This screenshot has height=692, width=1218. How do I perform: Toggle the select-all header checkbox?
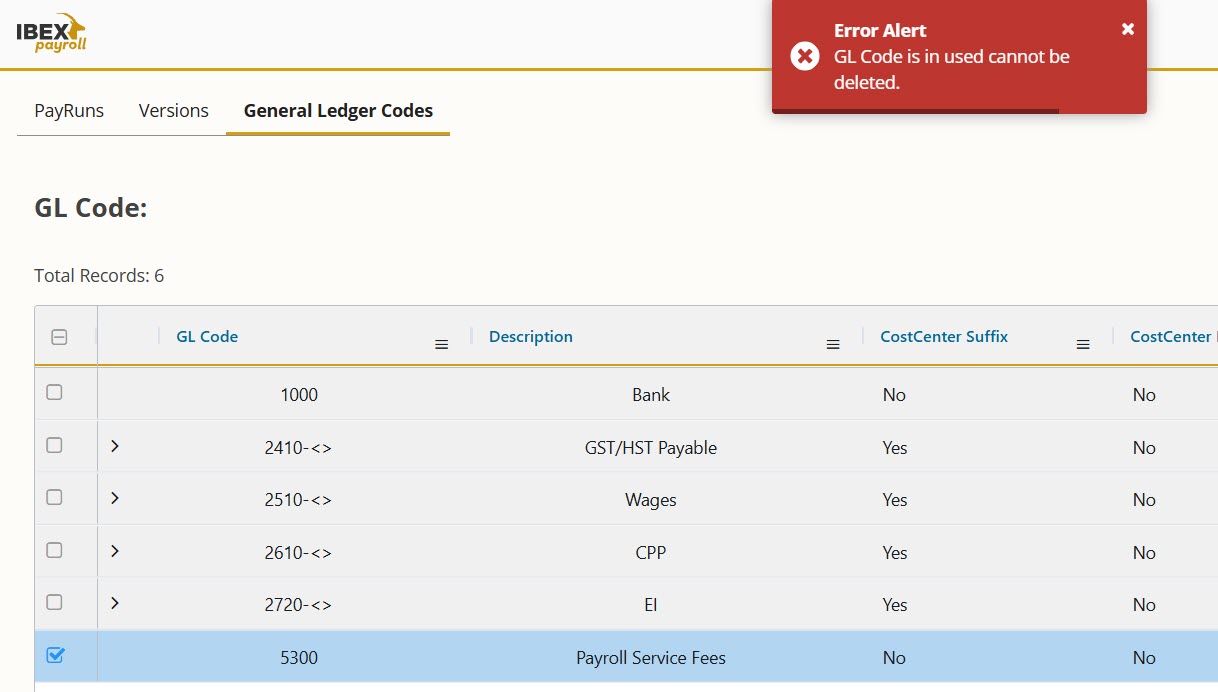[59, 337]
